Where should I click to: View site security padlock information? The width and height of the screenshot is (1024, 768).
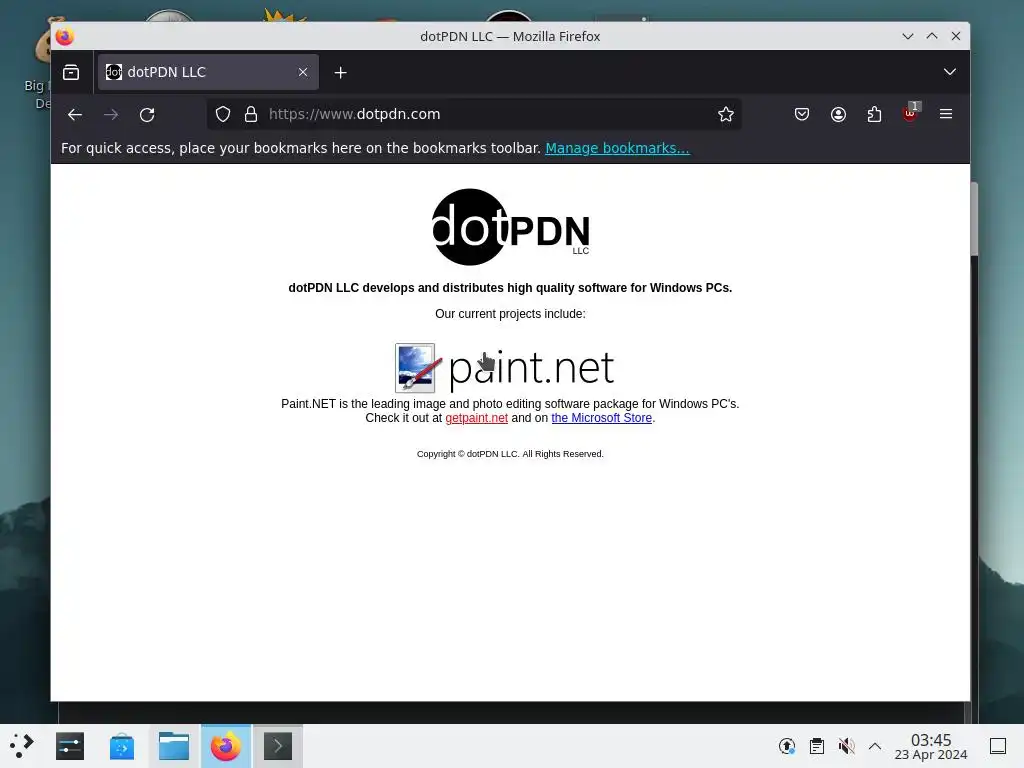click(x=251, y=114)
